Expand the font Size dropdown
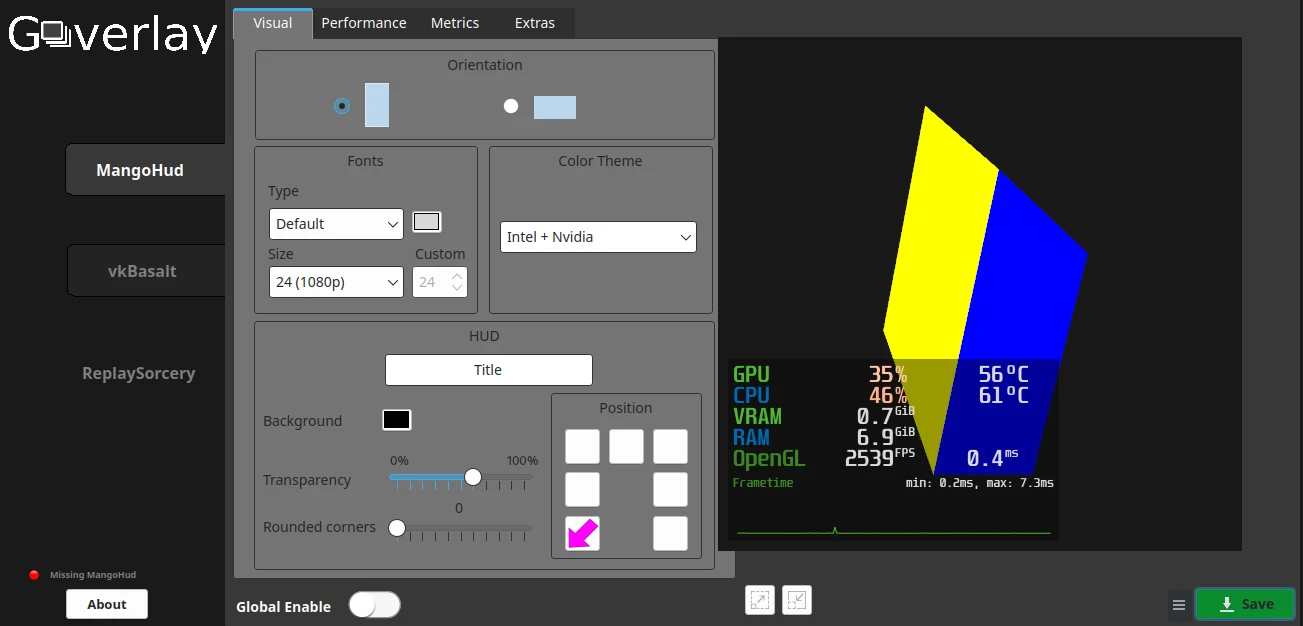The image size is (1303, 626). (x=336, y=282)
